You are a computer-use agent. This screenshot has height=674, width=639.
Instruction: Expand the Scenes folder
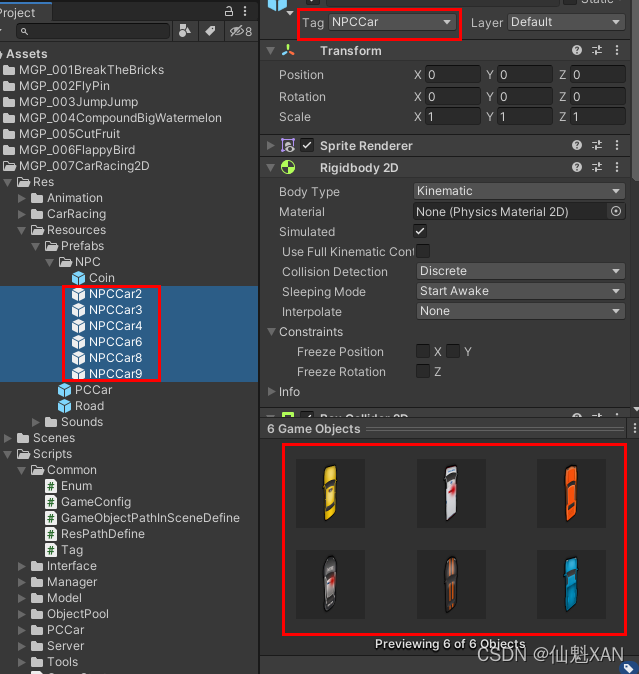click(x=7, y=438)
